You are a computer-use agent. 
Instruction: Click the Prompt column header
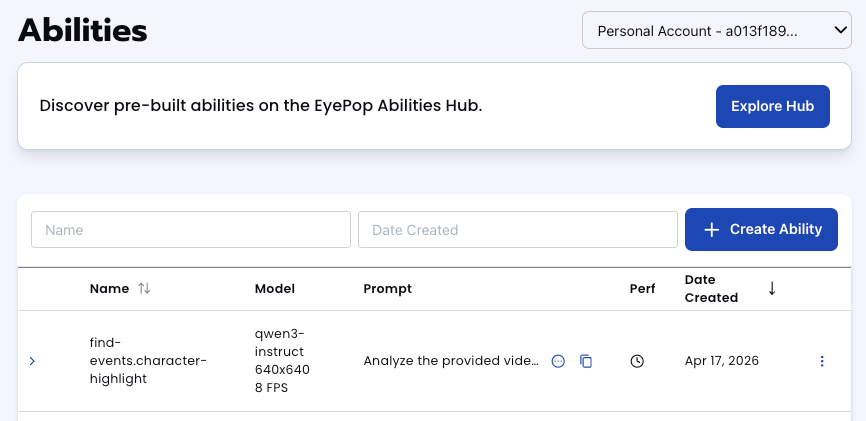(x=387, y=289)
